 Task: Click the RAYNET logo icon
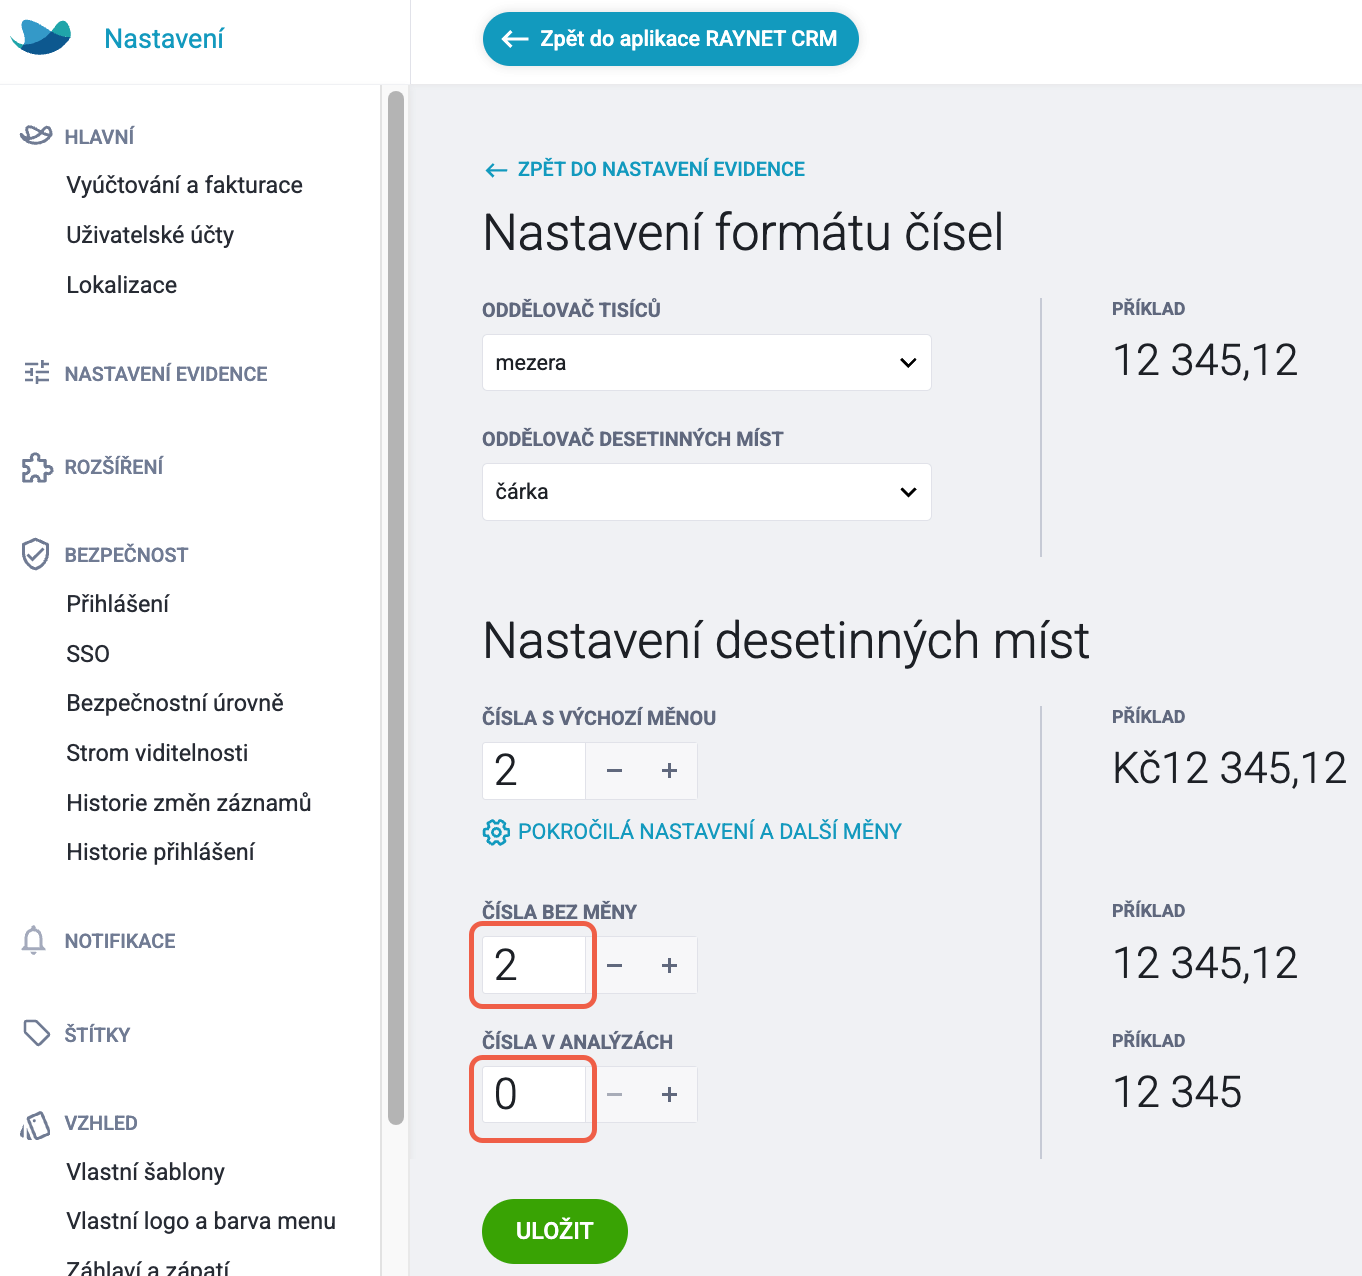point(41,37)
